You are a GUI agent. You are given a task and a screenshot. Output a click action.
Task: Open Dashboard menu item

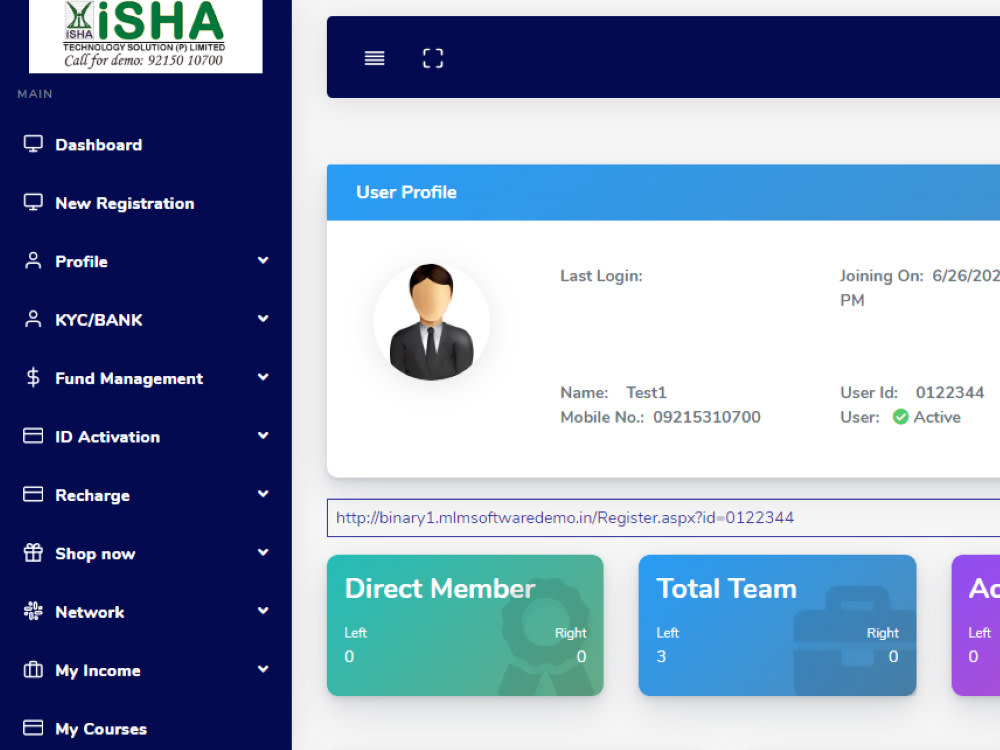tap(98, 145)
